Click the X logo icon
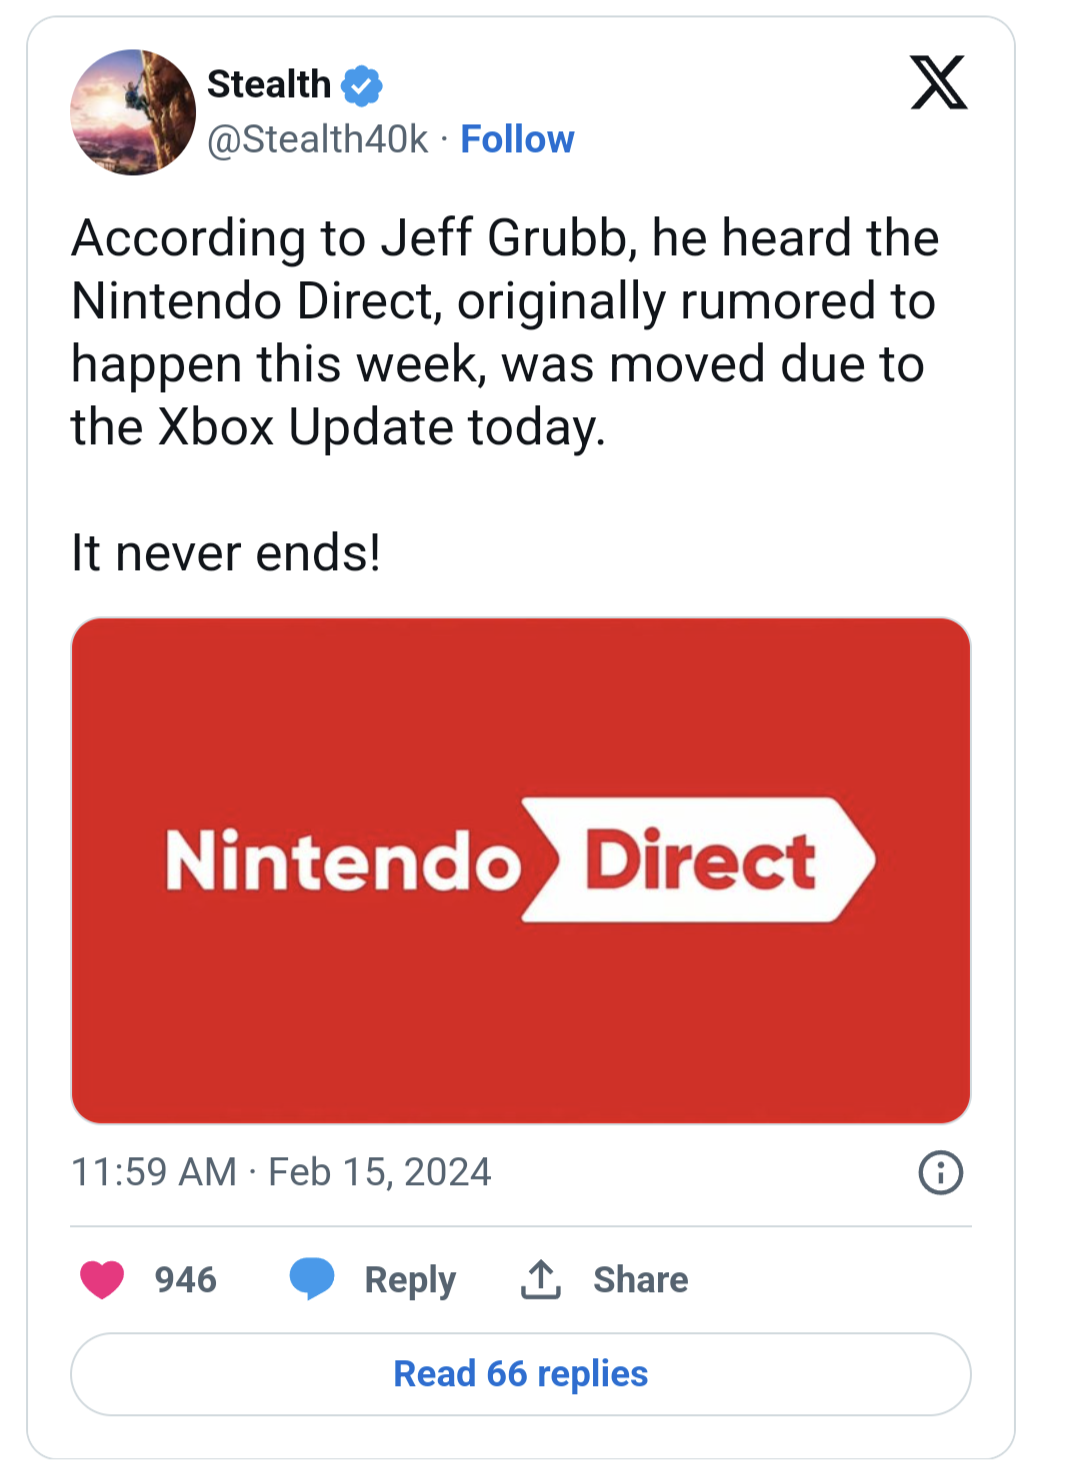This screenshot has height=1467, width=1080. pos(939,82)
